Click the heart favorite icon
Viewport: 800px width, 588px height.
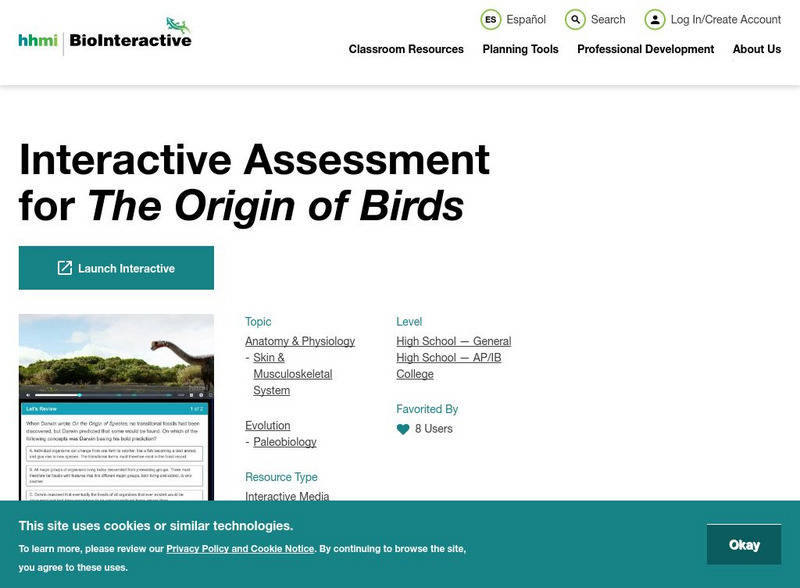pyautogui.click(x=403, y=429)
